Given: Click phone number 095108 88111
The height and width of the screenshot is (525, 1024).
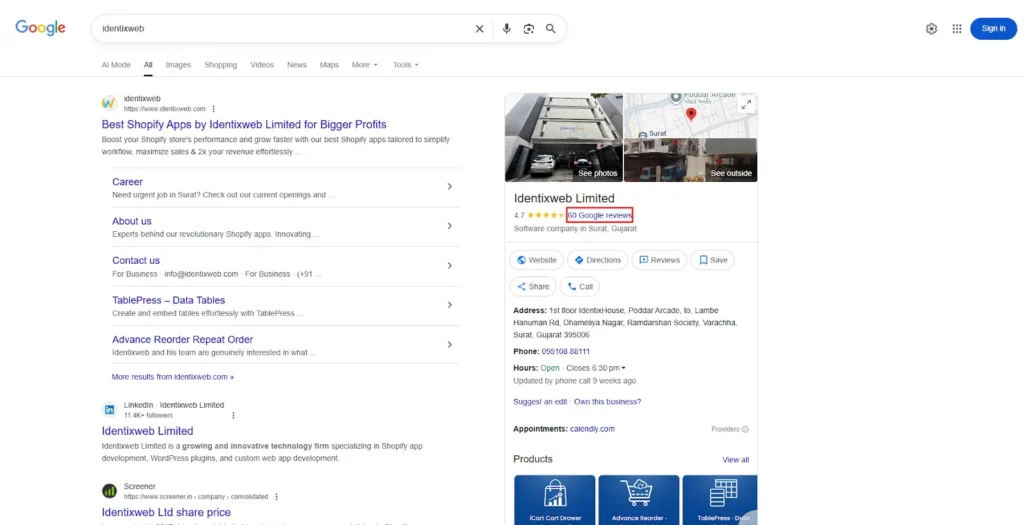Looking at the screenshot, I should [566, 351].
